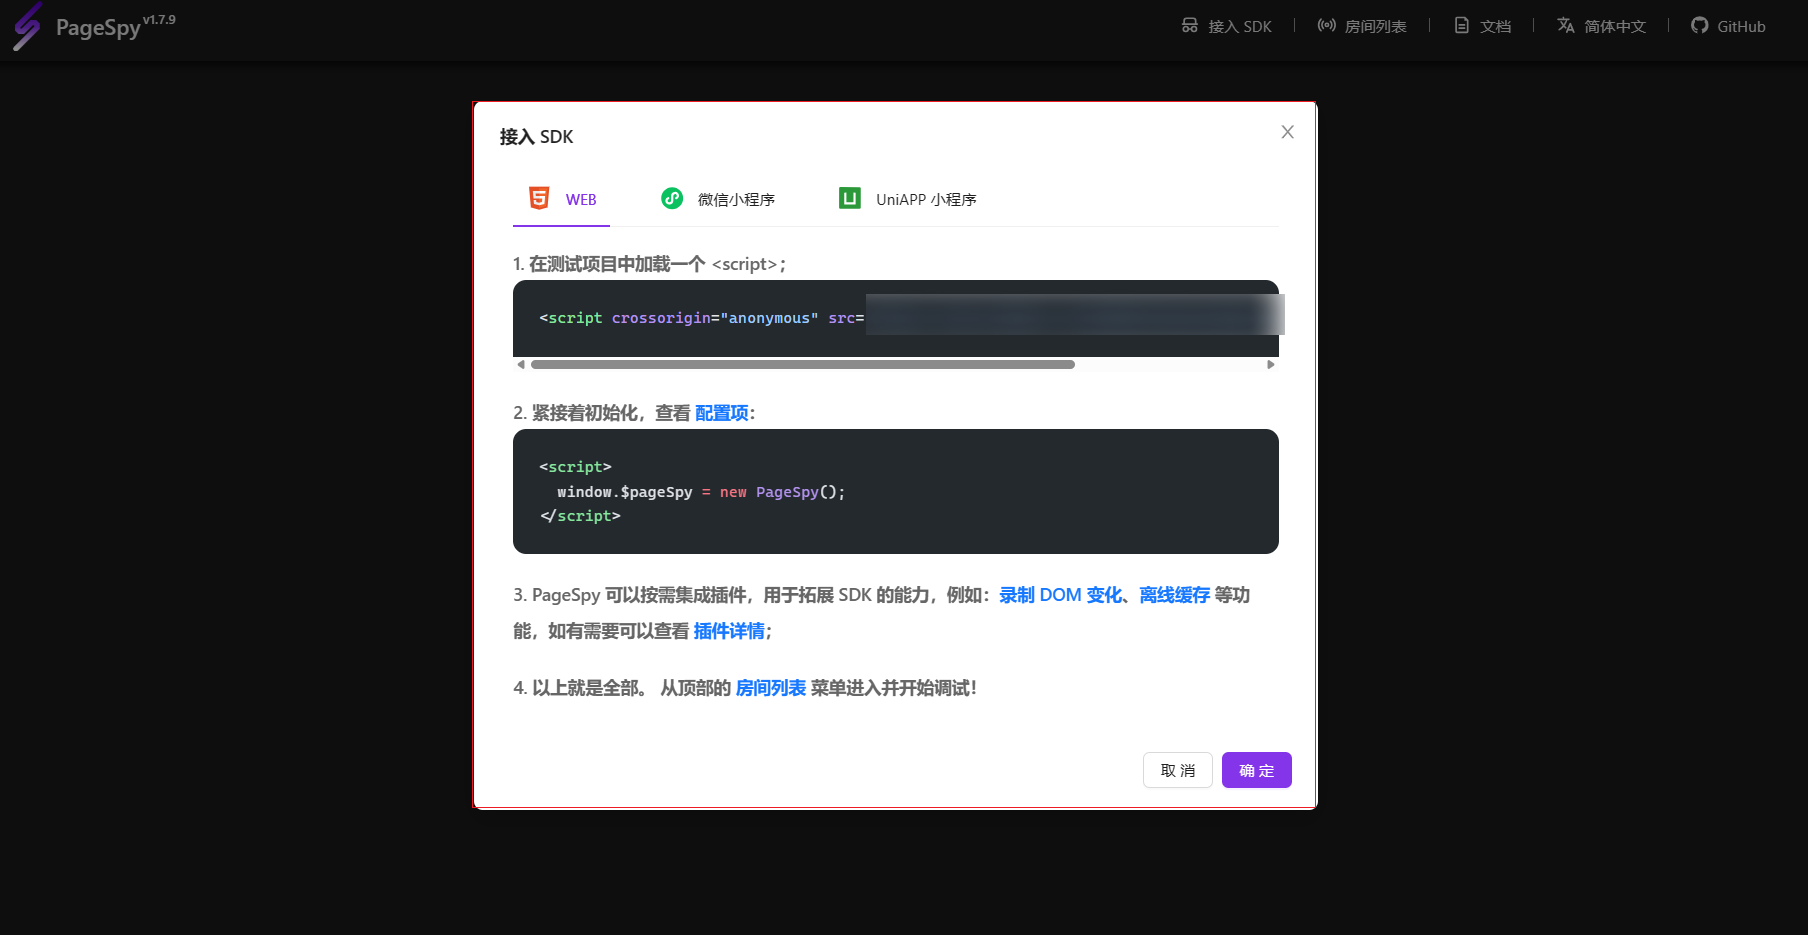Click the 房间列表 broadcast icon in header
Image resolution: width=1808 pixels, height=935 pixels.
click(x=1326, y=26)
